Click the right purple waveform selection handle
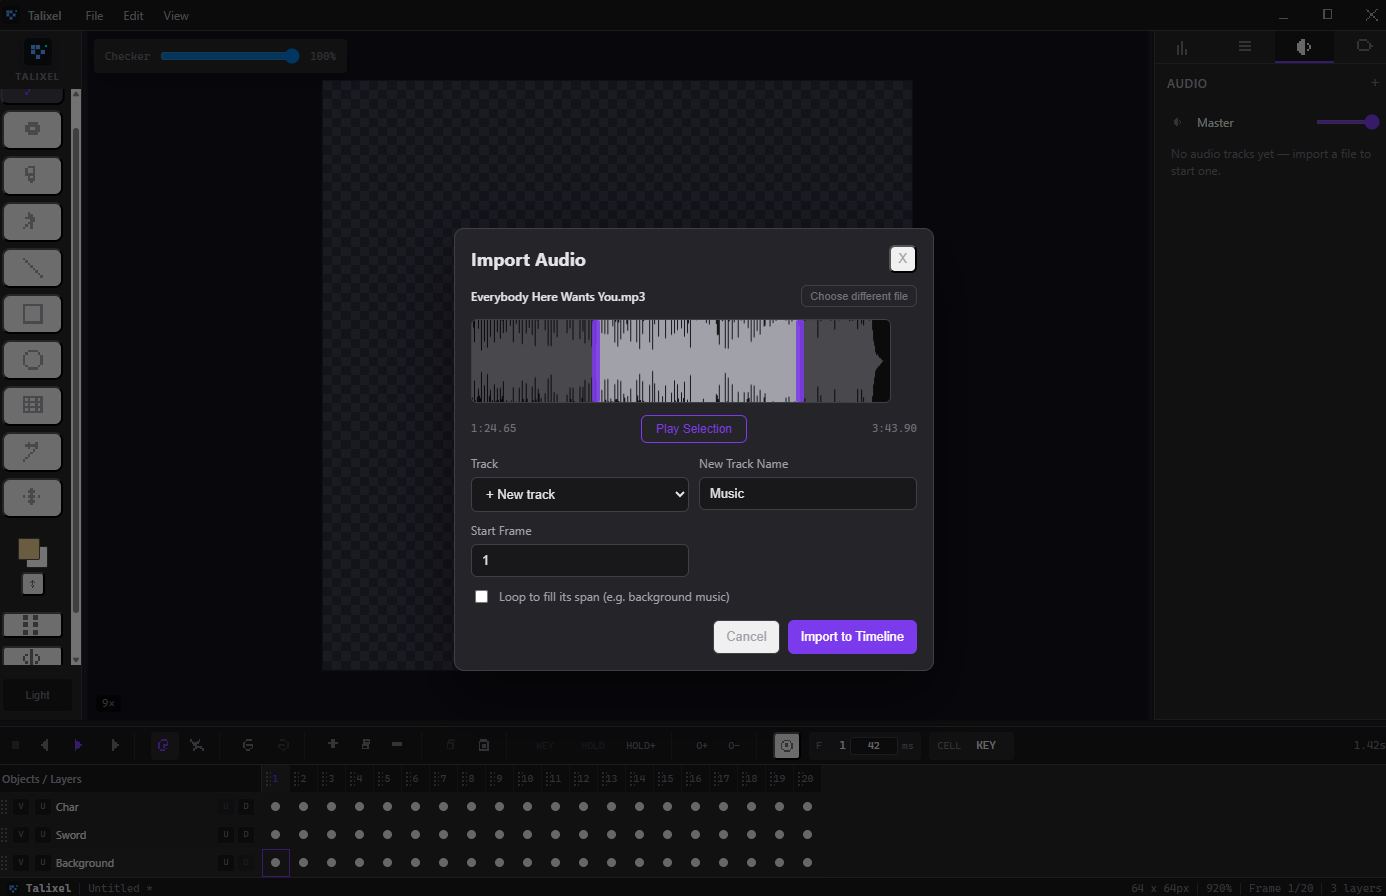This screenshot has width=1386, height=896. [x=800, y=361]
